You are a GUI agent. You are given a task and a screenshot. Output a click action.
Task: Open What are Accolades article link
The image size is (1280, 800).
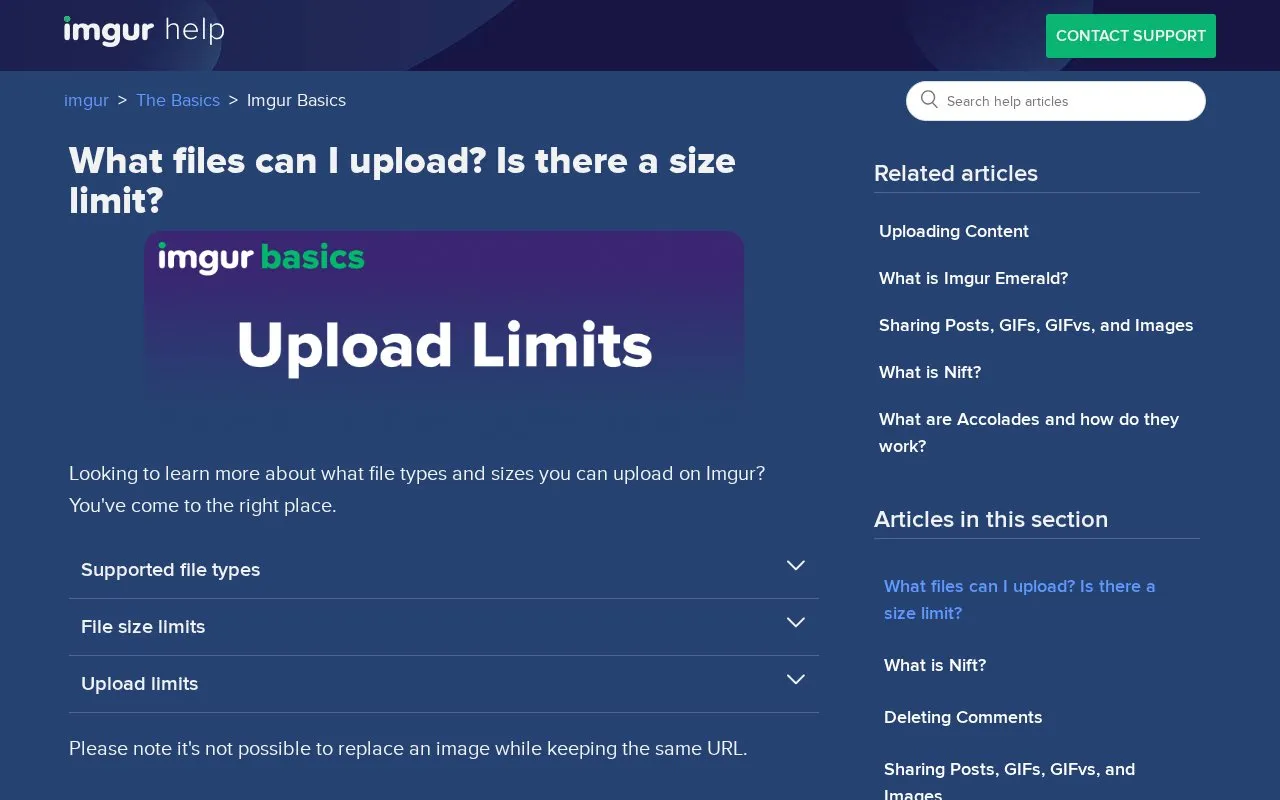(x=1029, y=433)
